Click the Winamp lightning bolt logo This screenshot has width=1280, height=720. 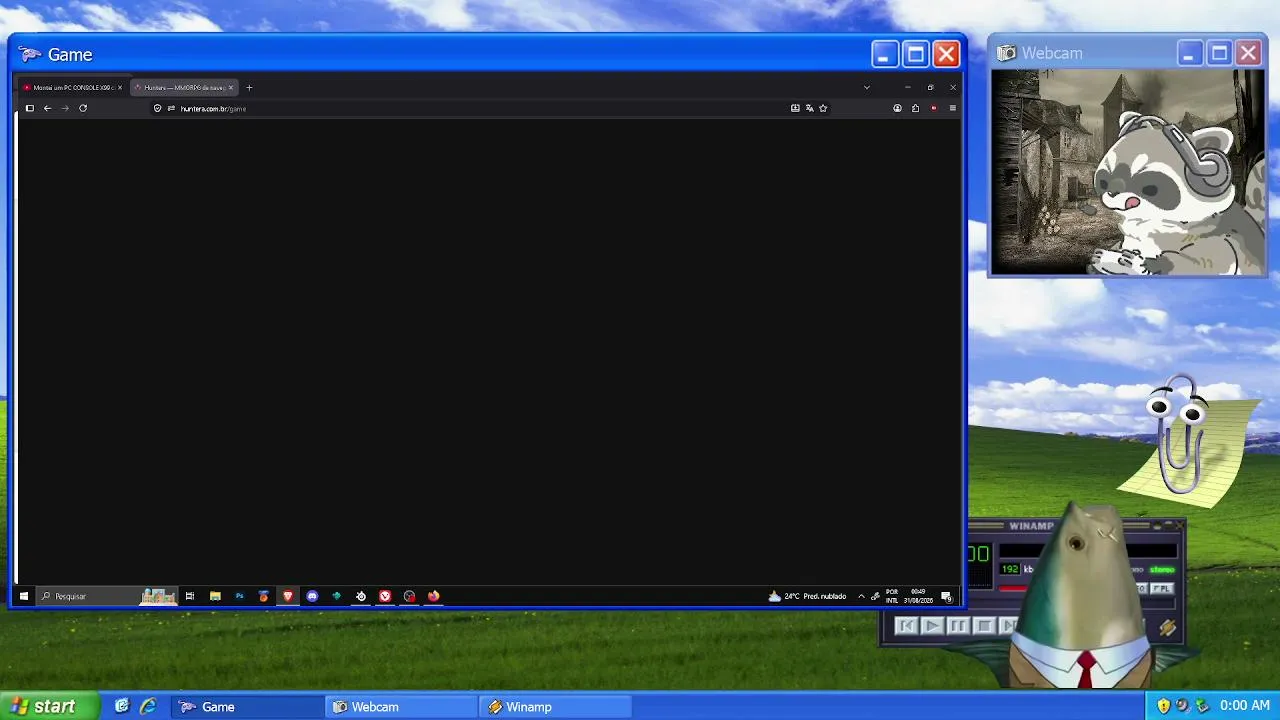click(x=1167, y=627)
